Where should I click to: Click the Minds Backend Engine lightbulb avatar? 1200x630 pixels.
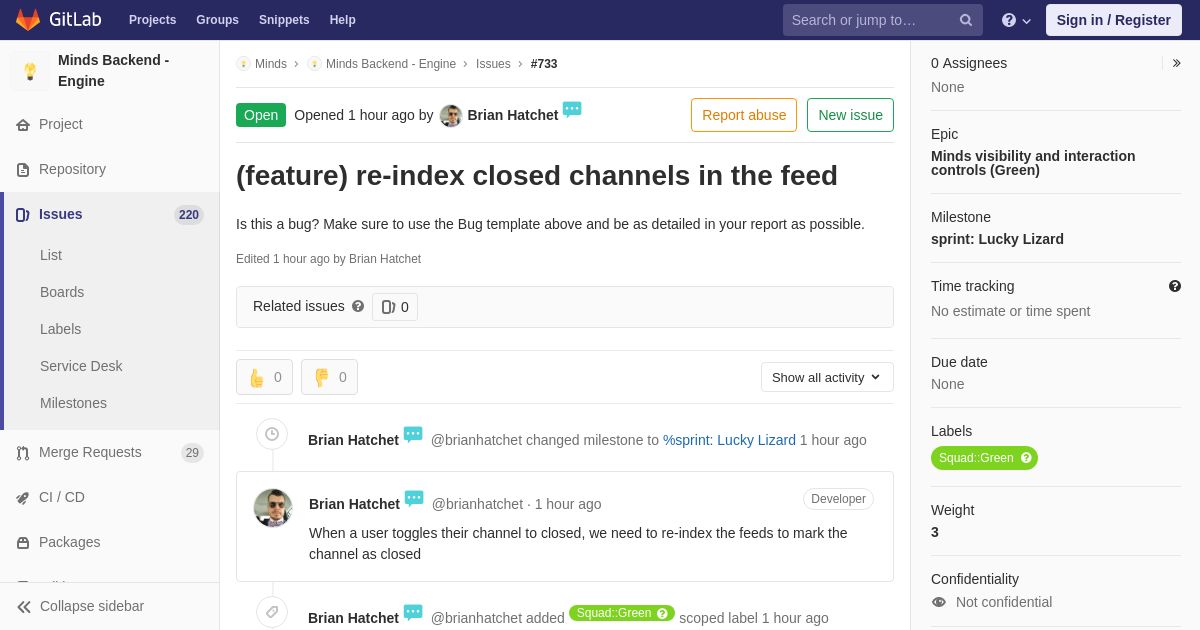pos(30,71)
